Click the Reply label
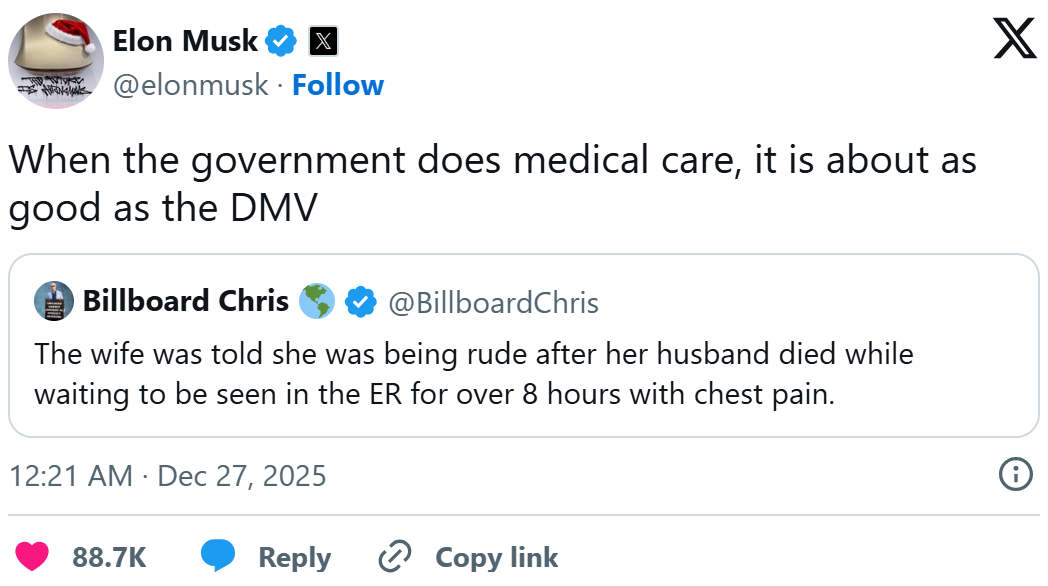 (295, 557)
